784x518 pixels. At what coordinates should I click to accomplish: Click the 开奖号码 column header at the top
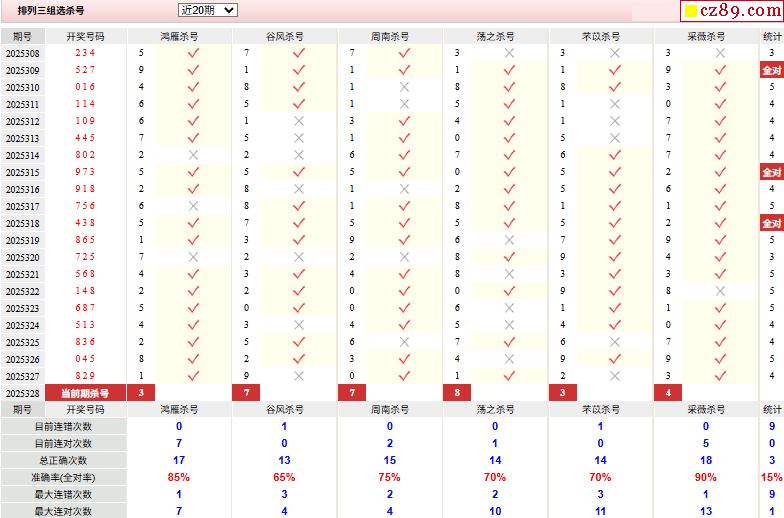85,36
